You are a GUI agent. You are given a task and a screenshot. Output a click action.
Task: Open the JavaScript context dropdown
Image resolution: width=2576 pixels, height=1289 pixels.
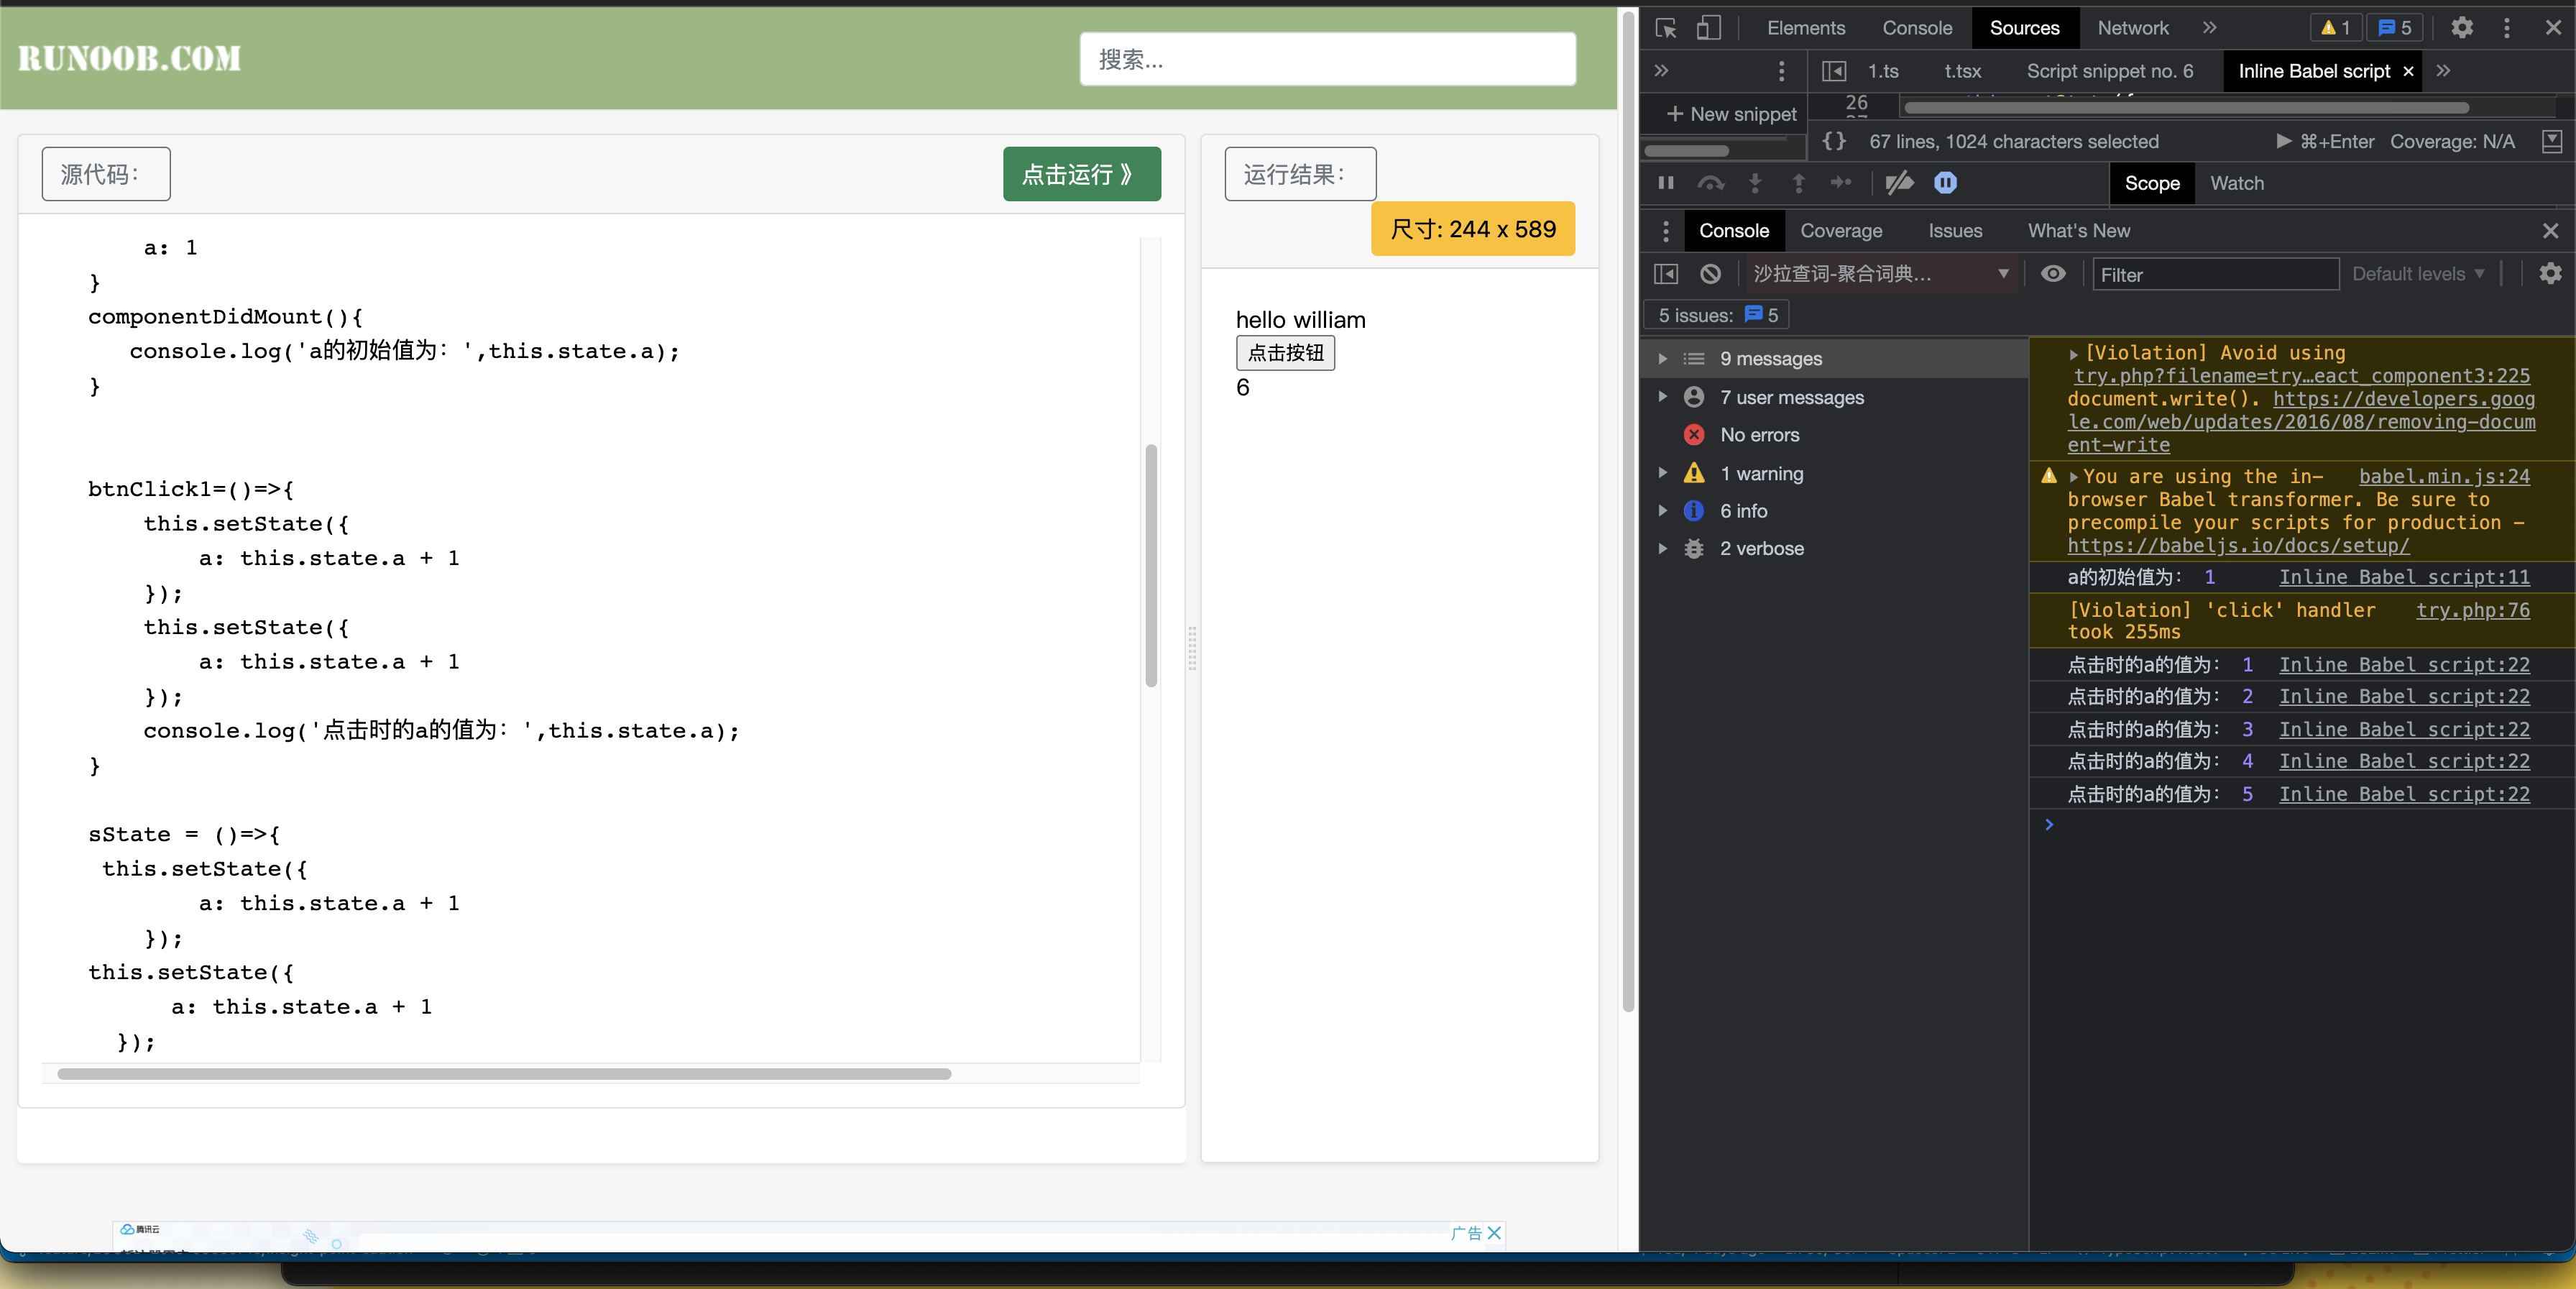coord(1881,274)
